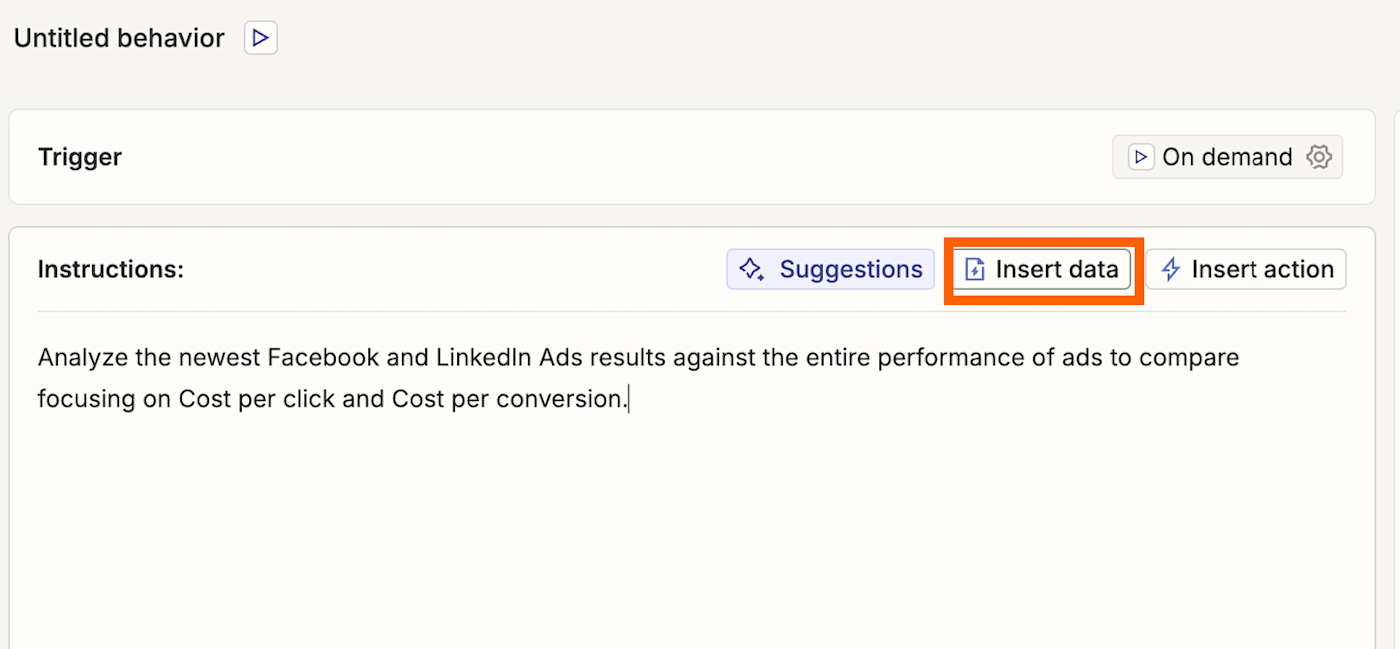The height and width of the screenshot is (649, 1400).
Task: Click the sparkle icon on Suggestions
Action: [751, 269]
